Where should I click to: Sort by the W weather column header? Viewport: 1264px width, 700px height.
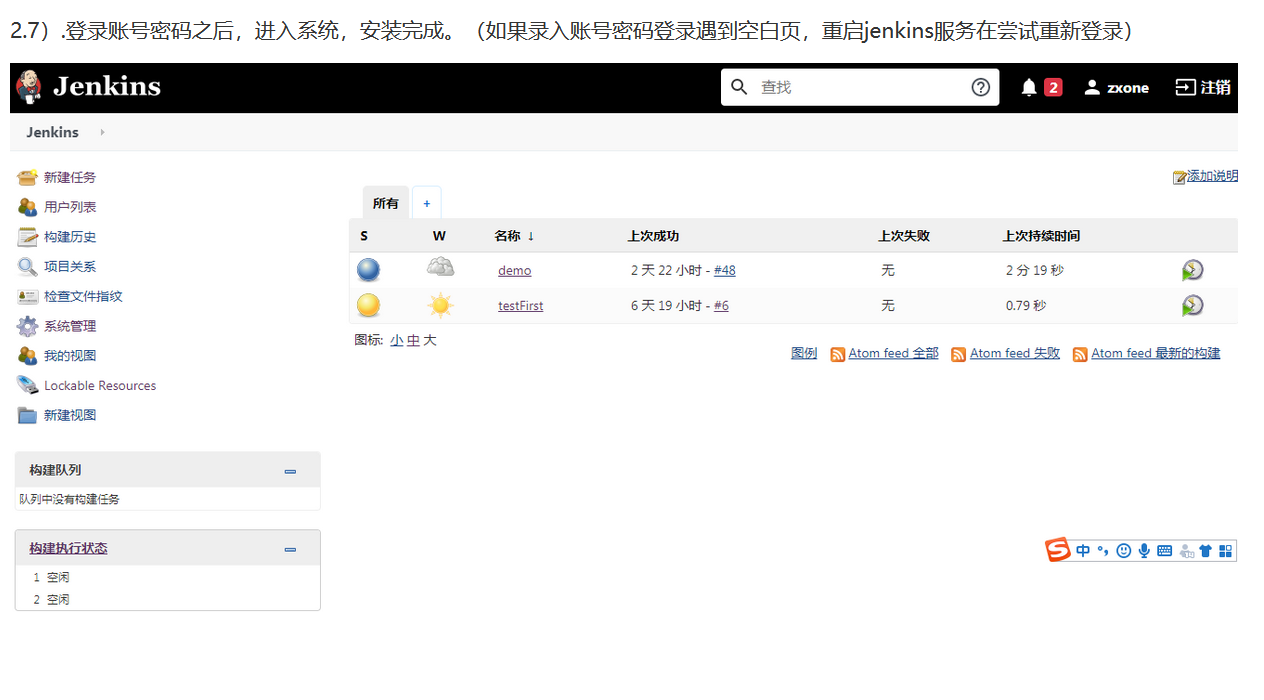439,236
